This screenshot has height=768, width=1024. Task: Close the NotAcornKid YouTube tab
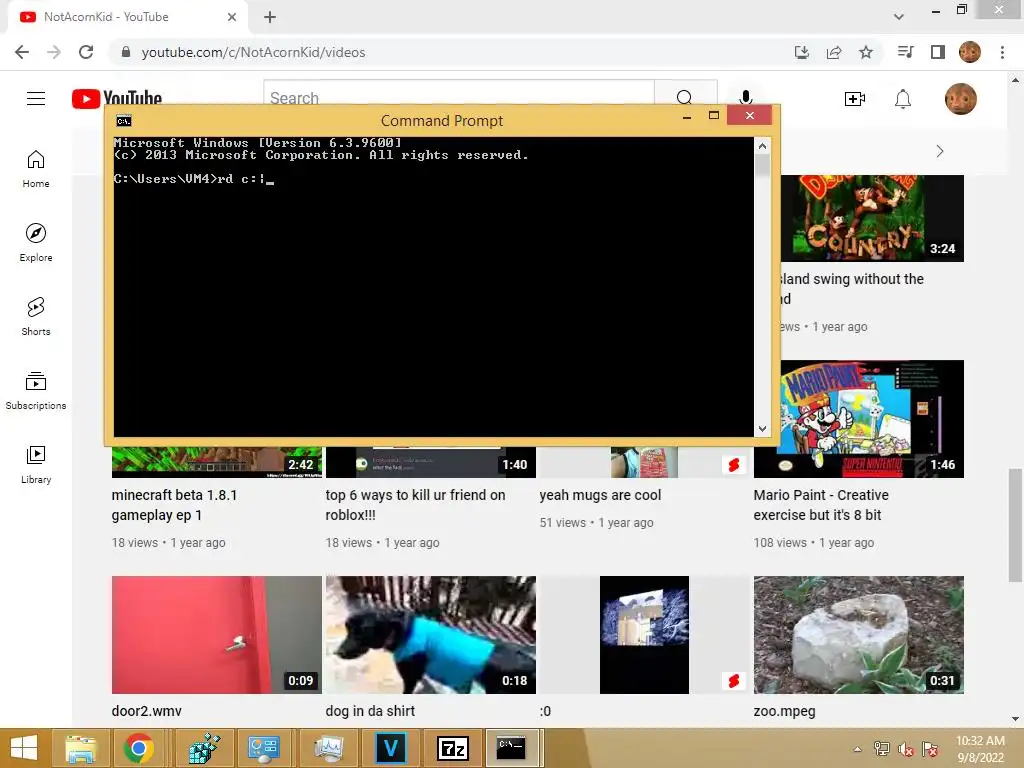tap(232, 17)
